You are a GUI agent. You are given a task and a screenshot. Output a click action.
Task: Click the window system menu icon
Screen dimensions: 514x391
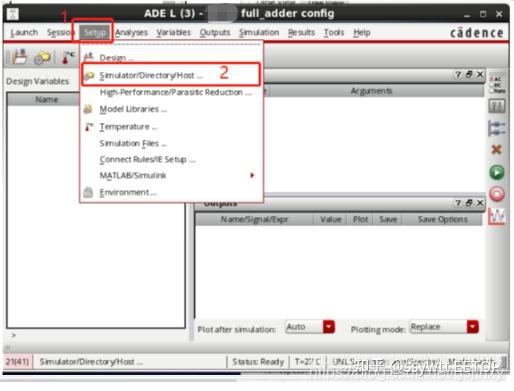click(13, 14)
